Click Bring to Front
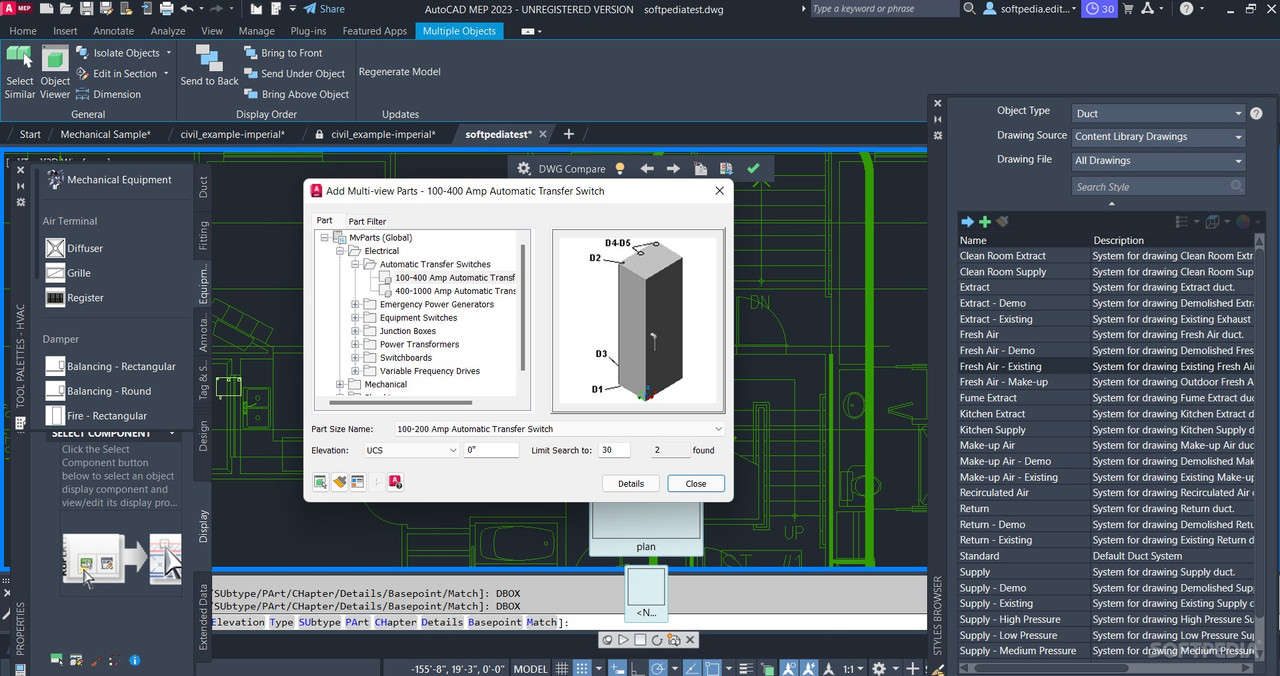The width and height of the screenshot is (1280, 676). pyautogui.click(x=283, y=53)
